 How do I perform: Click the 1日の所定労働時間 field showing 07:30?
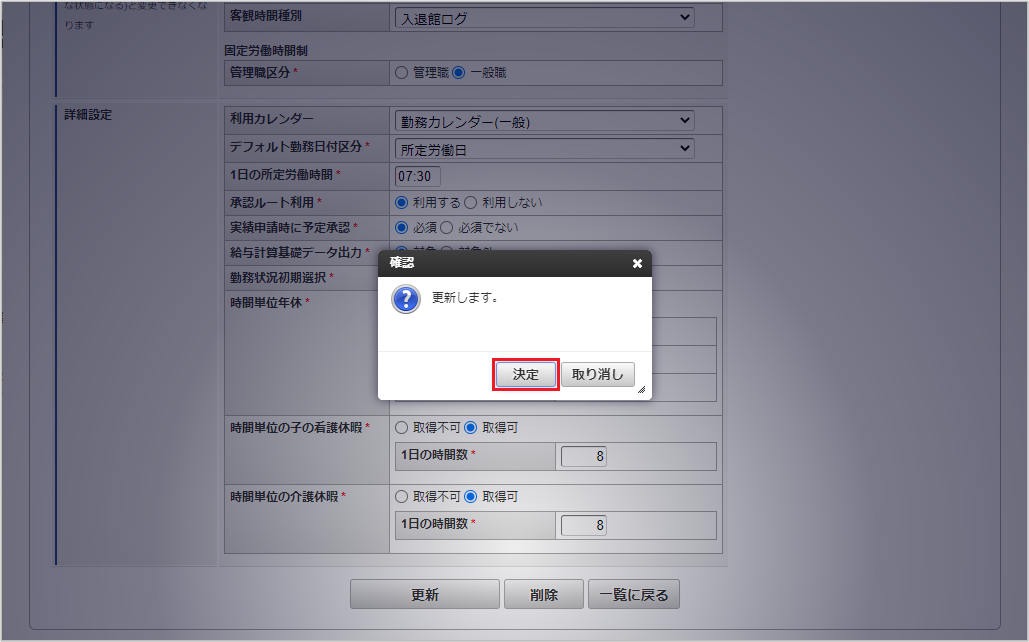point(417,176)
